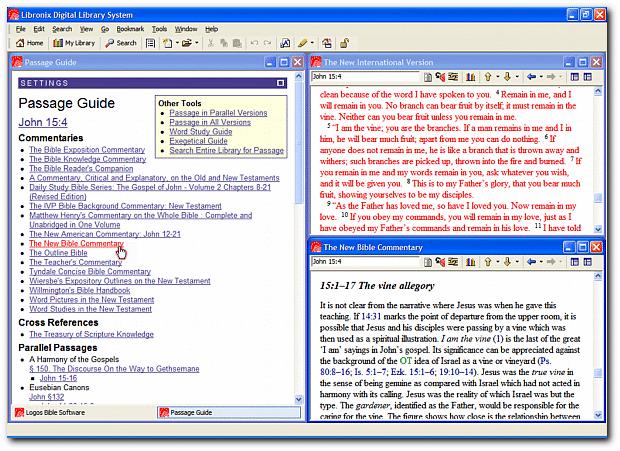Switch to the Logos Bible Software tab
Screen dimensions: 620x451
50,413
